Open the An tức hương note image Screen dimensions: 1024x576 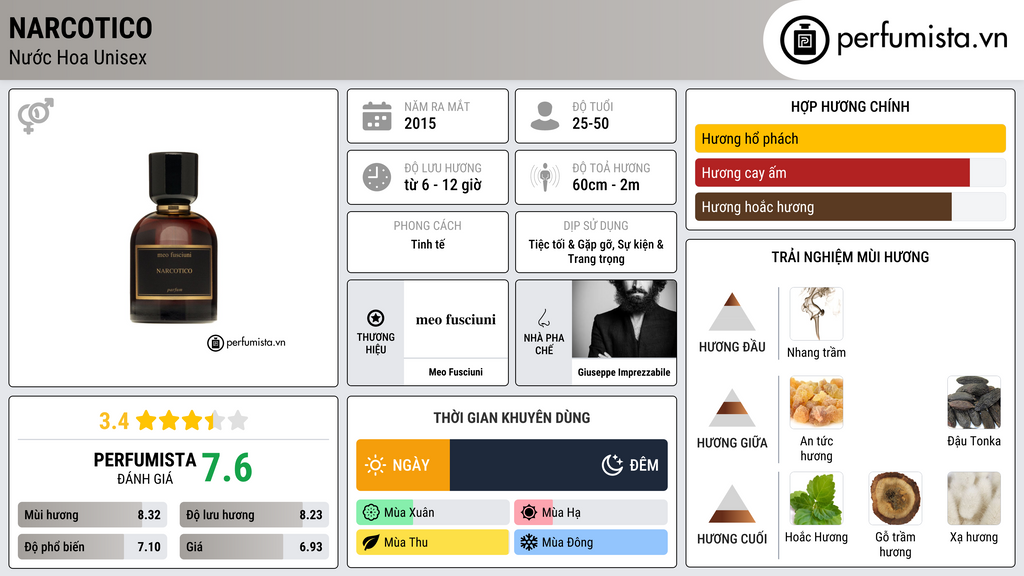[x=816, y=402]
